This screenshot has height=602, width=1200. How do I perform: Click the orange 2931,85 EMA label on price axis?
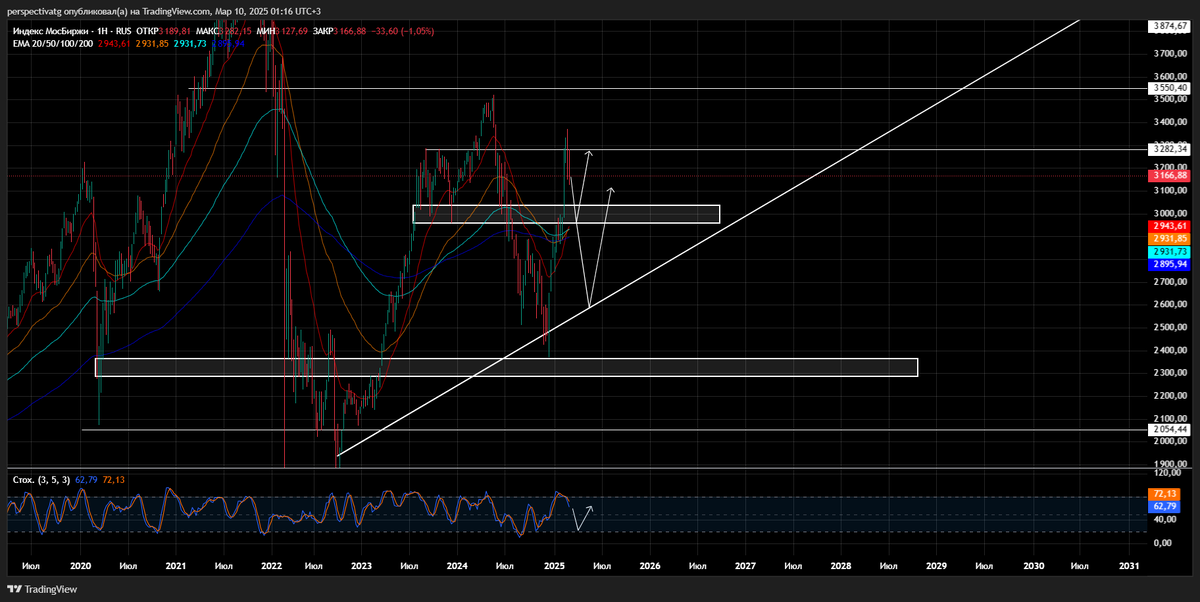click(x=1168, y=239)
